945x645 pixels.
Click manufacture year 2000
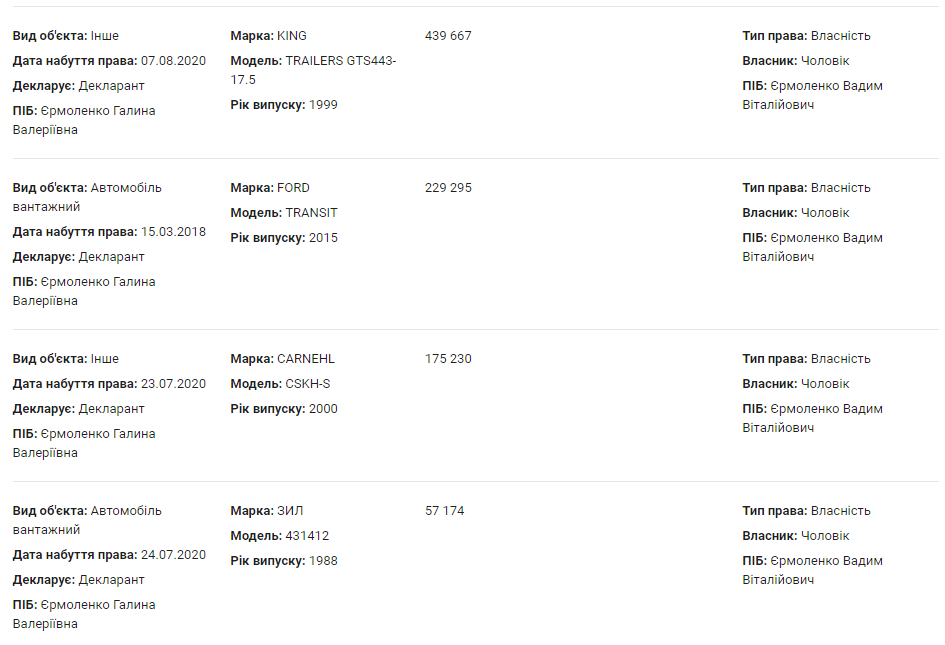tap(323, 409)
